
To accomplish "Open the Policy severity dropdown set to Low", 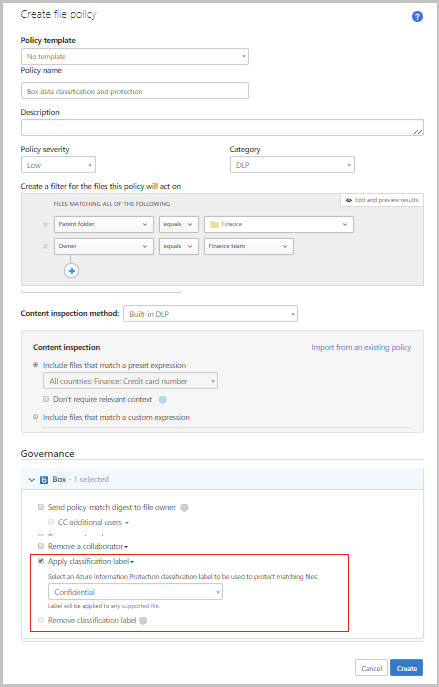I will pos(58,165).
